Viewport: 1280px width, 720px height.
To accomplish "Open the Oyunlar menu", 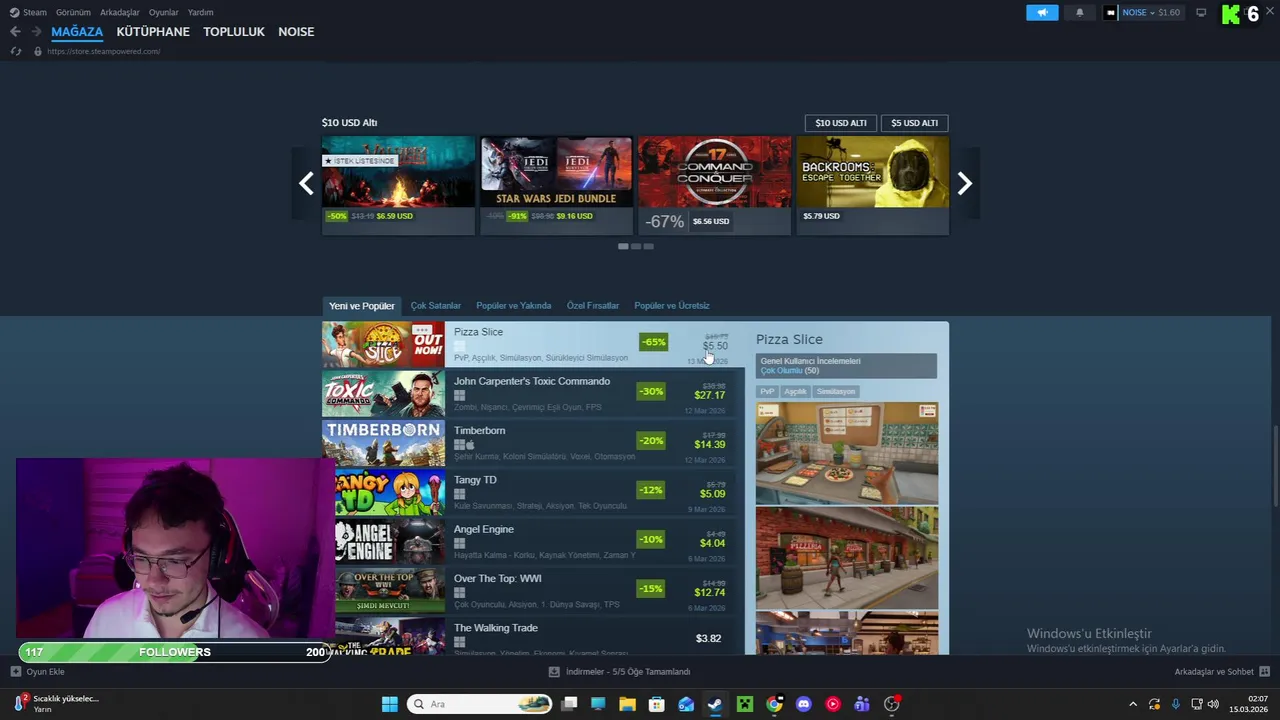I will point(164,13).
